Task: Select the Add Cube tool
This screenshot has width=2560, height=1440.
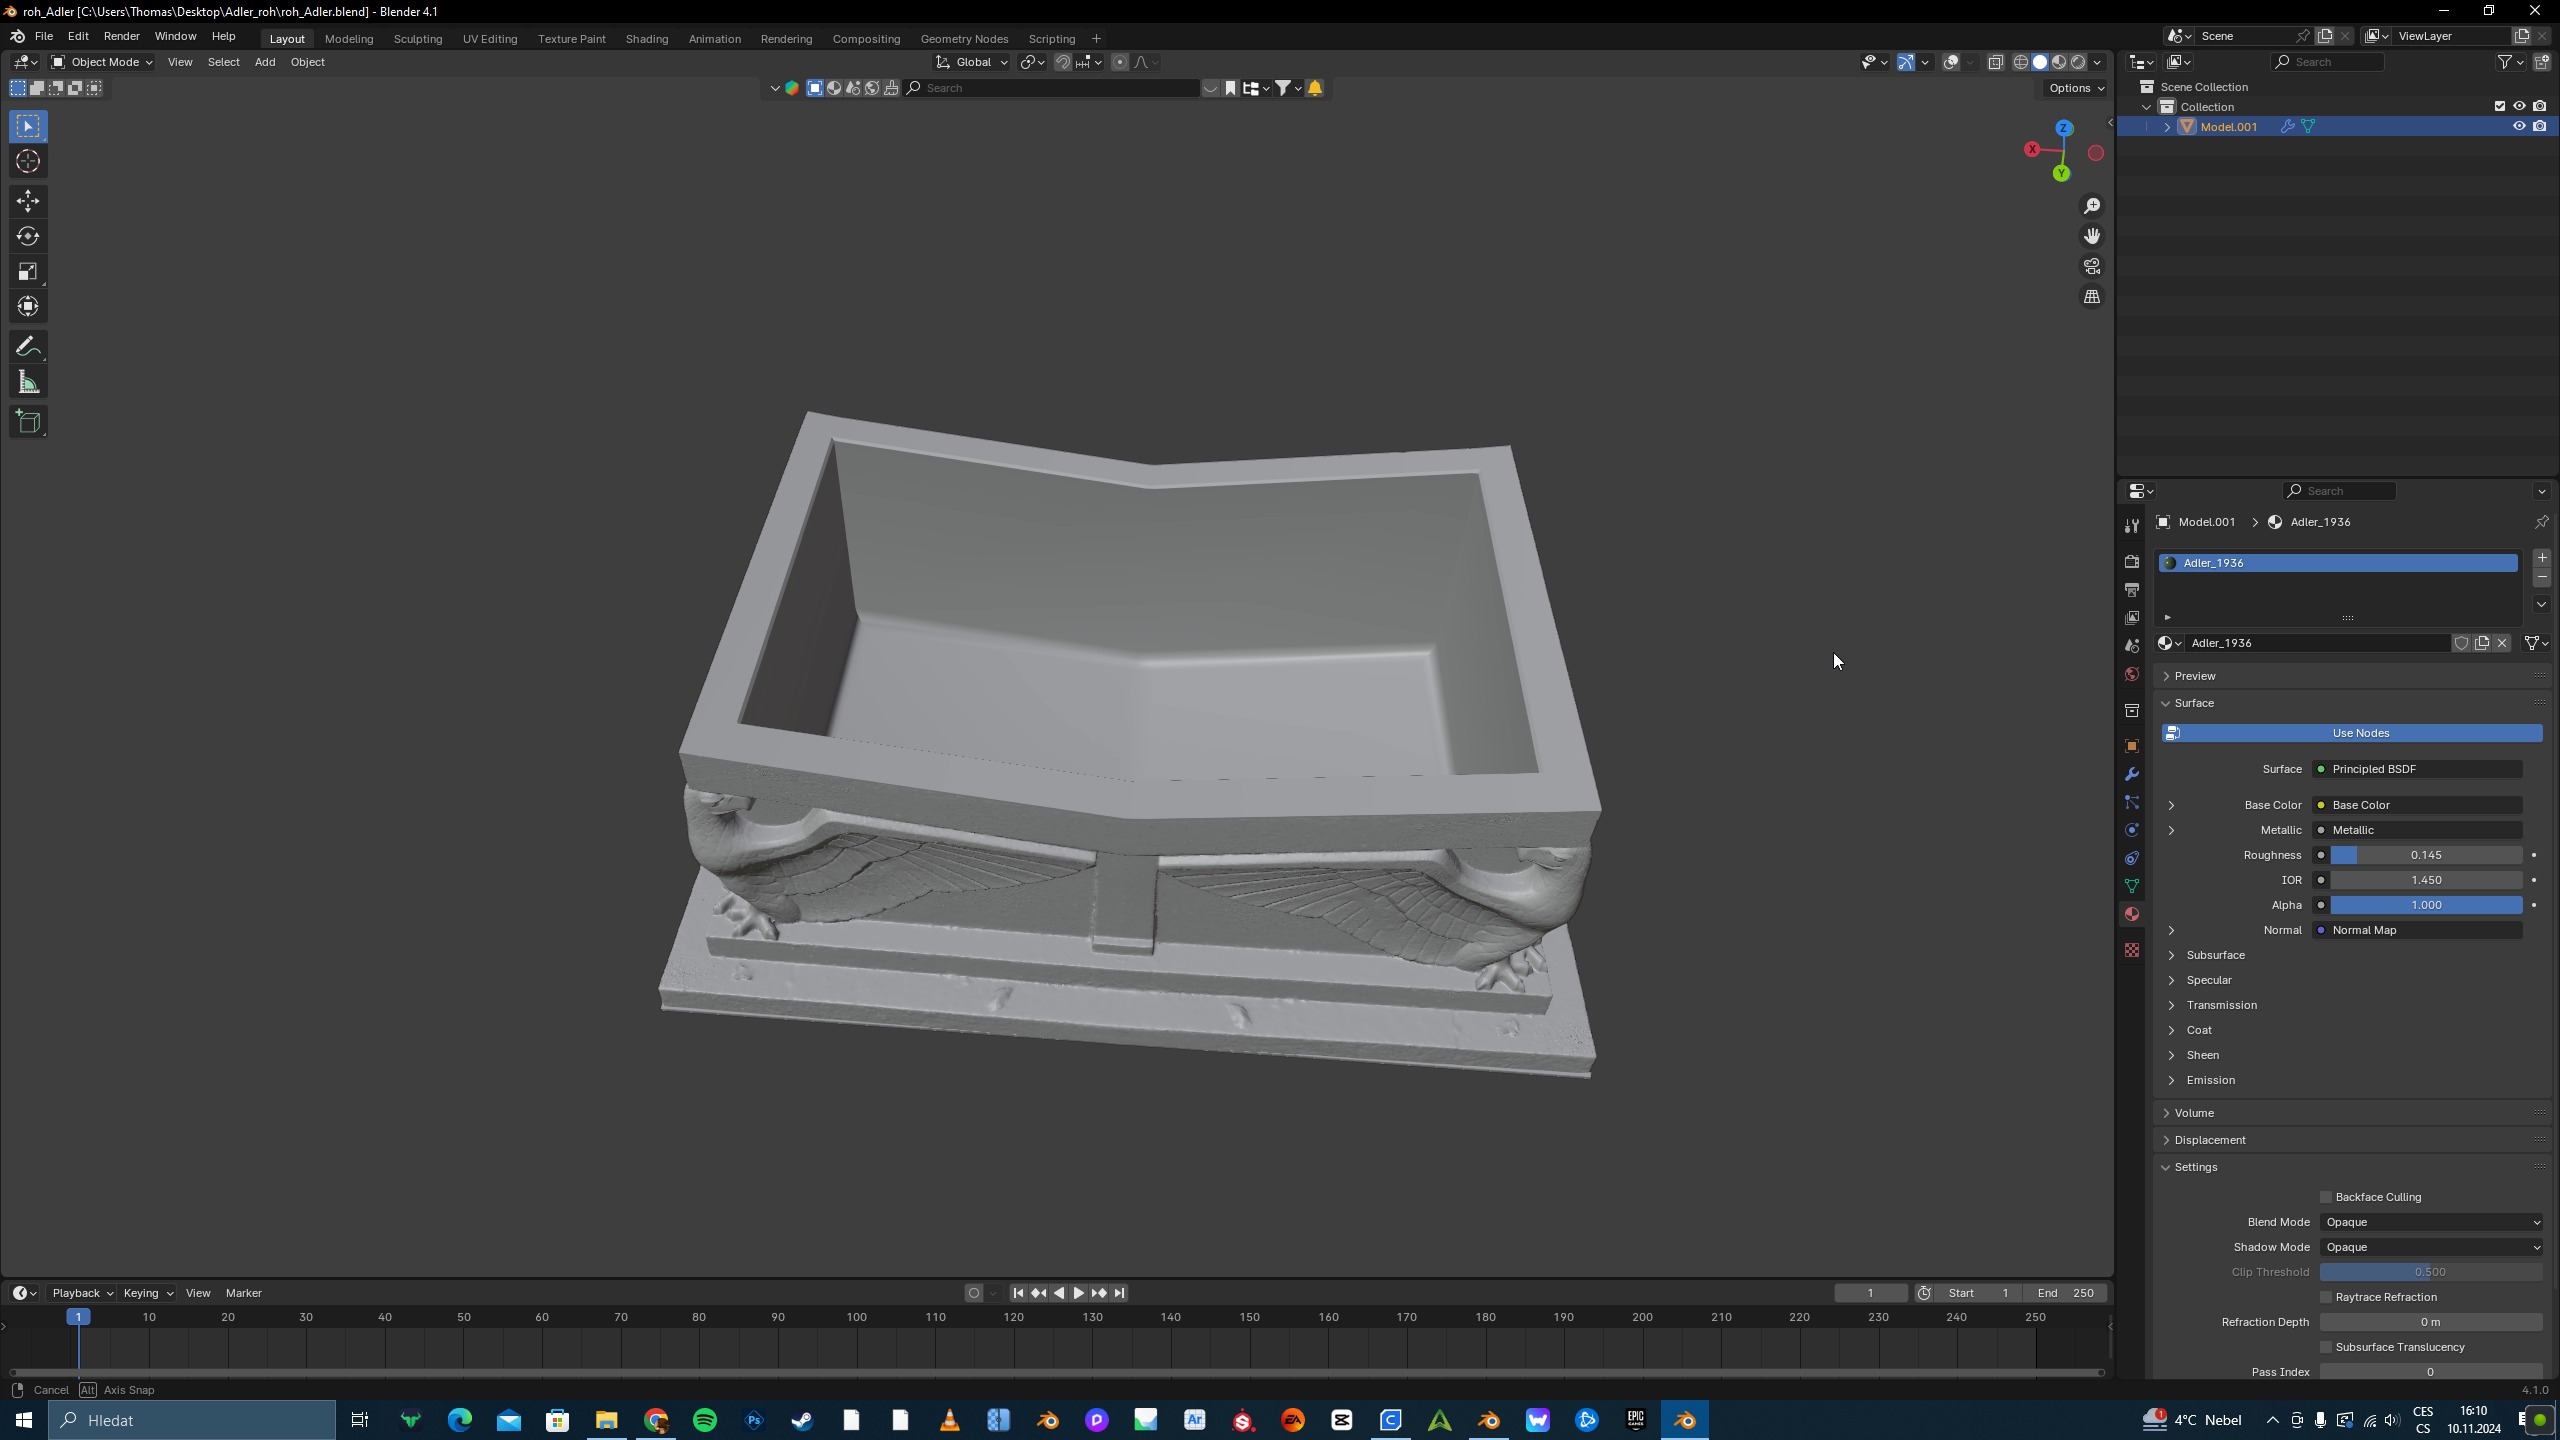Action: coord(28,422)
